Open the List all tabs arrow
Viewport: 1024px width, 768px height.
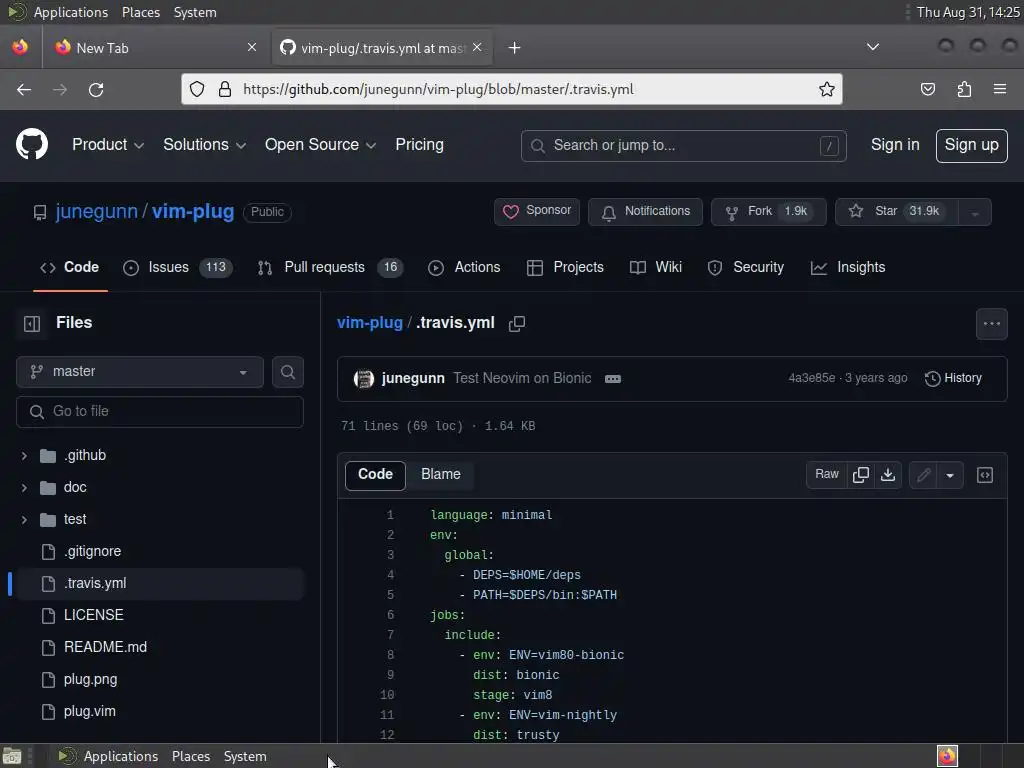click(872, 47)
